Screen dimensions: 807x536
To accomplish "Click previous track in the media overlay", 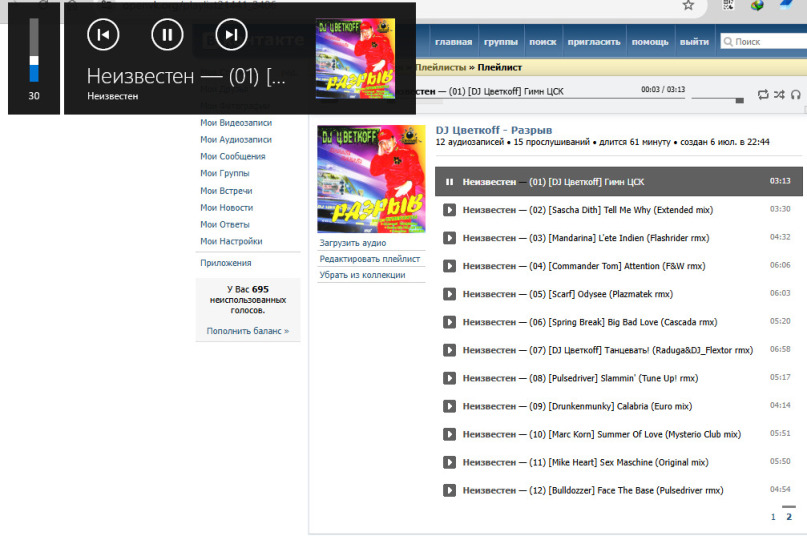I will pyautogui.click(x=103, y=34).
